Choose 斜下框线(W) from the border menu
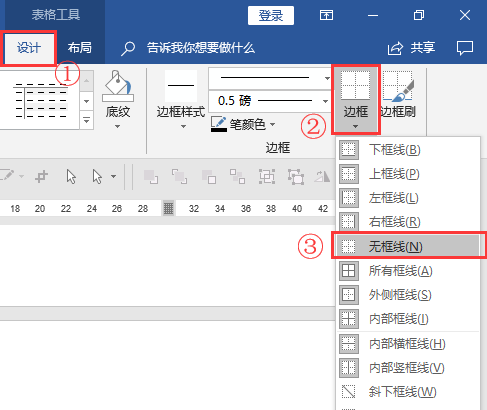Screen dimensions: 487x410 tap(408, 392)
